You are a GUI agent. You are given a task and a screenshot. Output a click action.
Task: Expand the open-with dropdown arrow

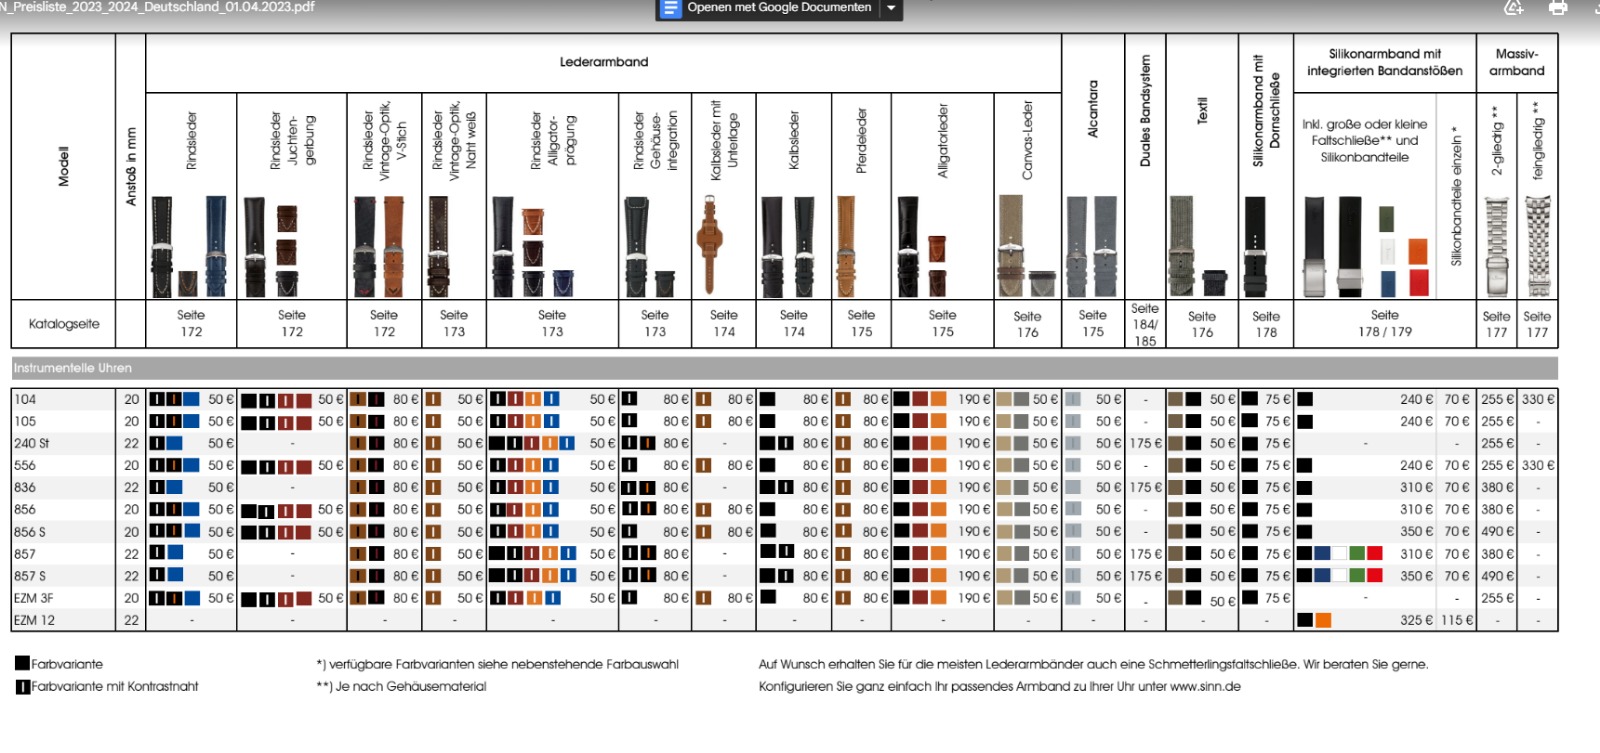coord(891,9)
